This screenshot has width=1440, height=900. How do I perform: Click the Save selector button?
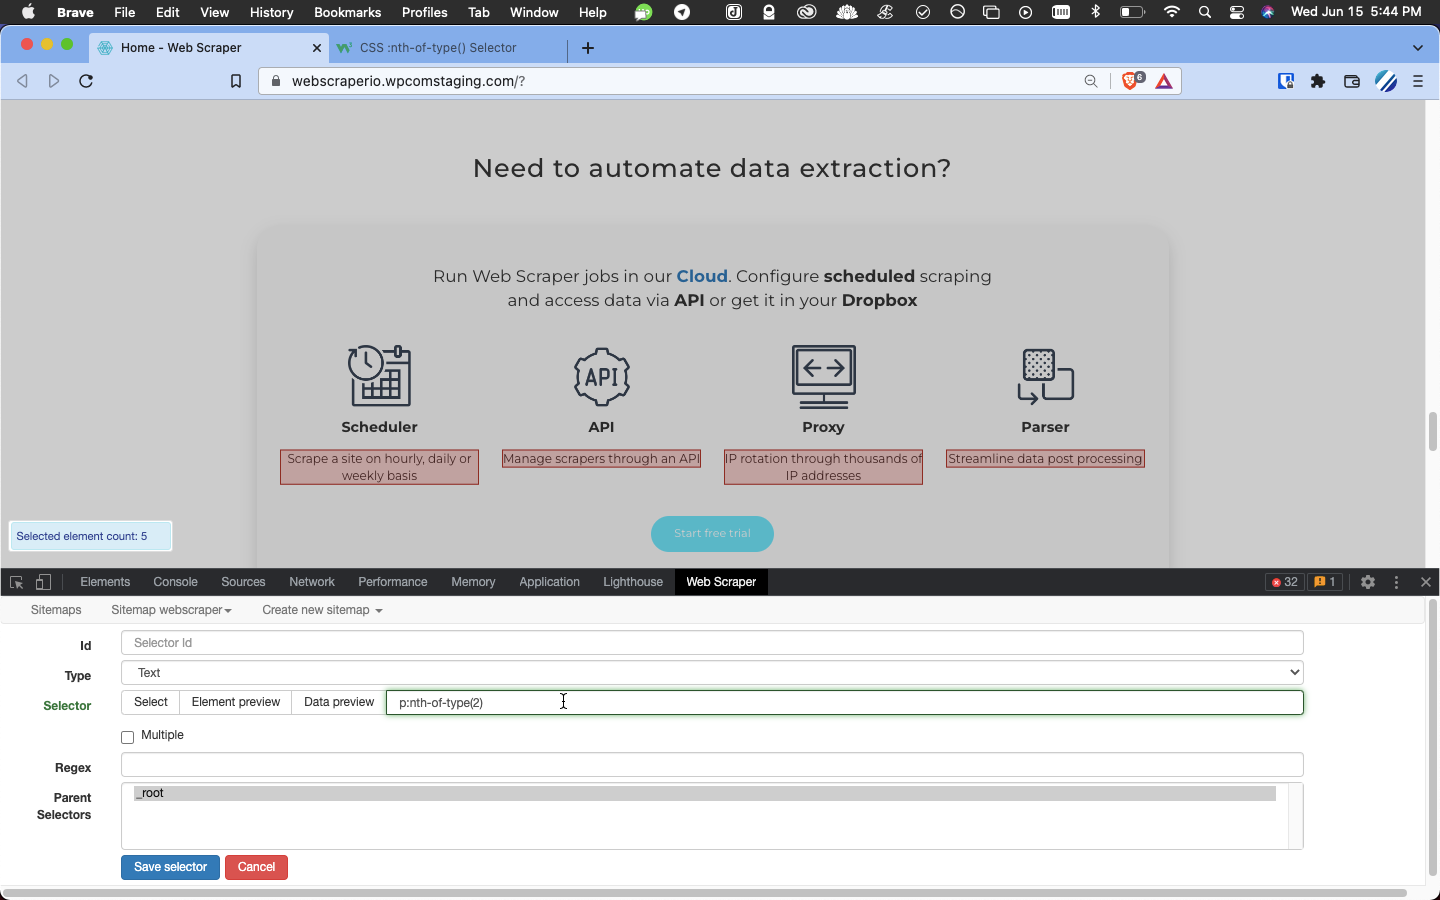point(170,867)
